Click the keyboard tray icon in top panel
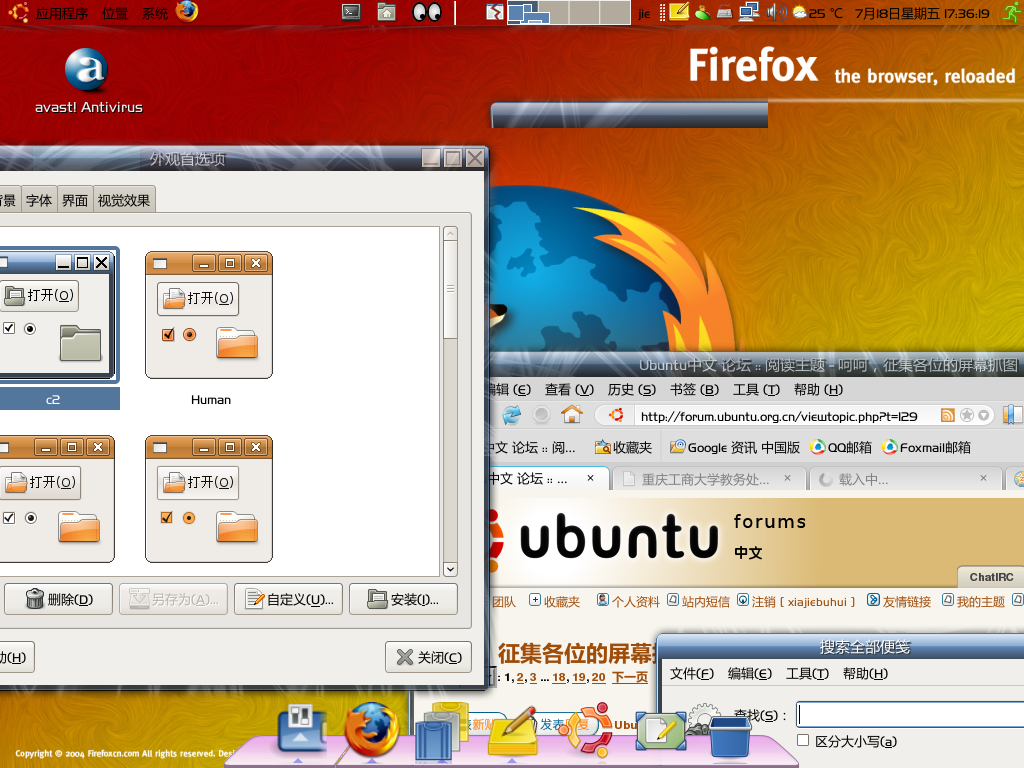 tap(725, 12)
